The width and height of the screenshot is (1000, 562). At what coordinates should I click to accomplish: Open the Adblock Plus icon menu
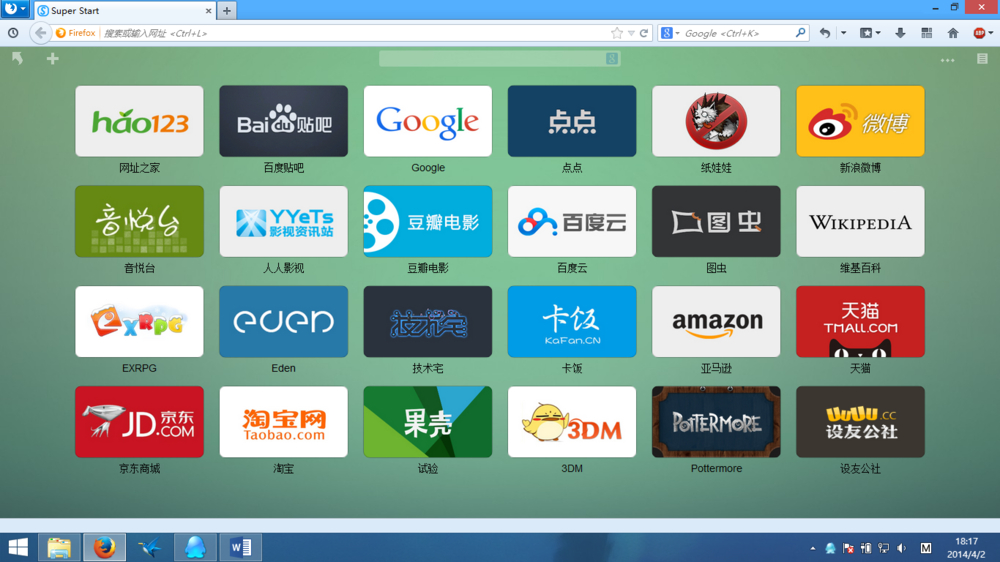click(983, 33)
